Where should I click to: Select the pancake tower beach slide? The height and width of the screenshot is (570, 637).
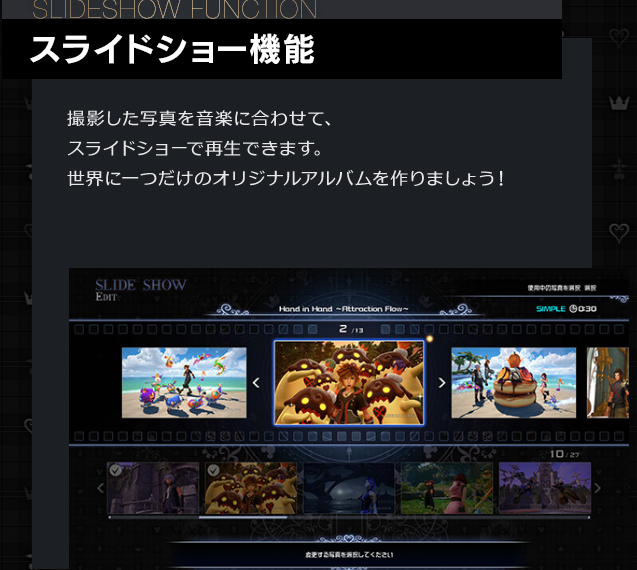coord(514,382)
